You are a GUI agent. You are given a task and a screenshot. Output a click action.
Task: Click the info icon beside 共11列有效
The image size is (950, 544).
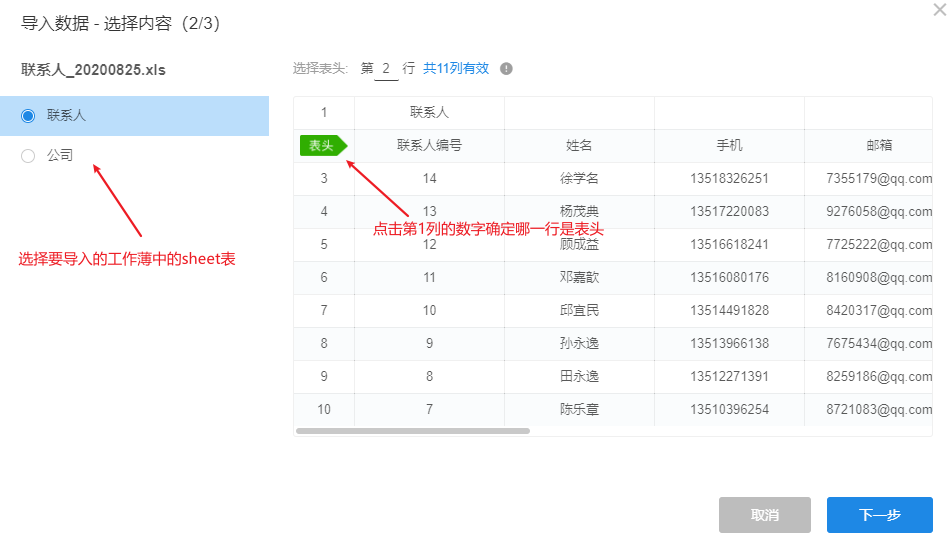(x=507, y=69)
